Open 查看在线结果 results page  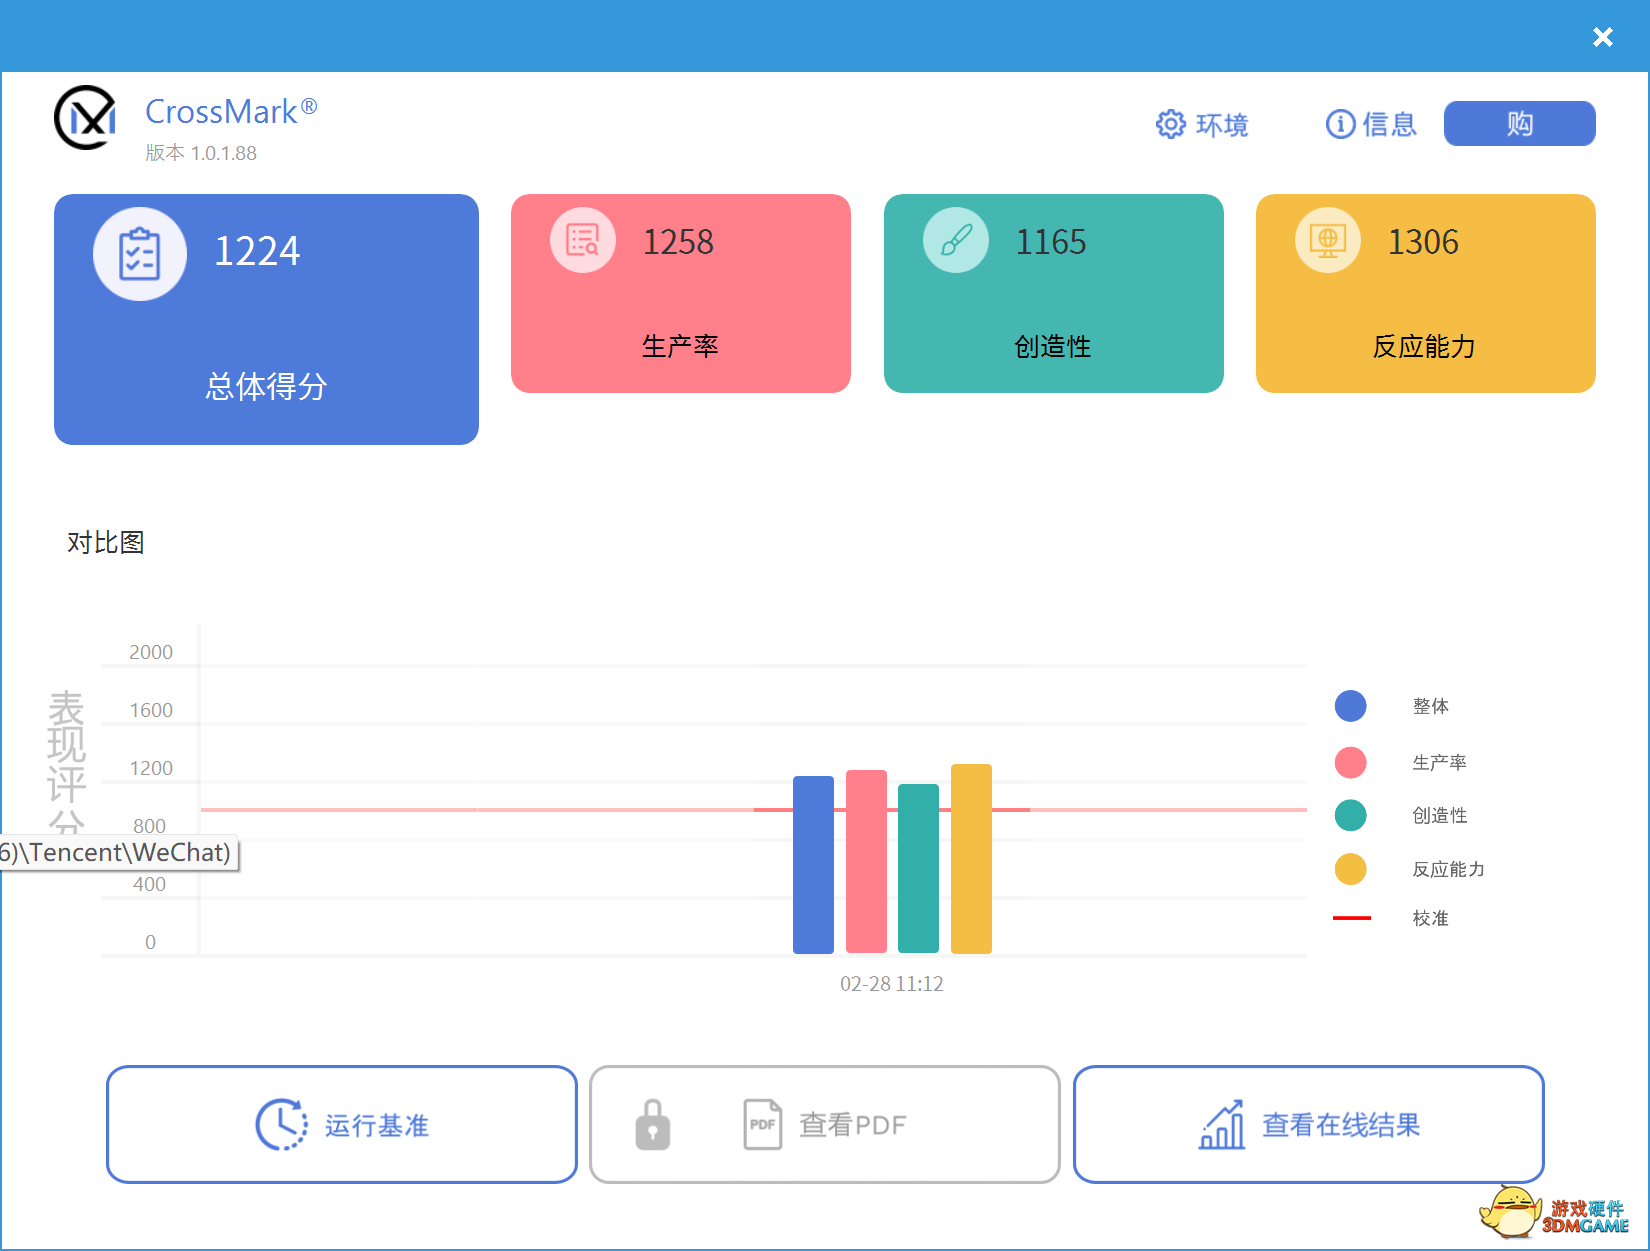[1308, 1124]
